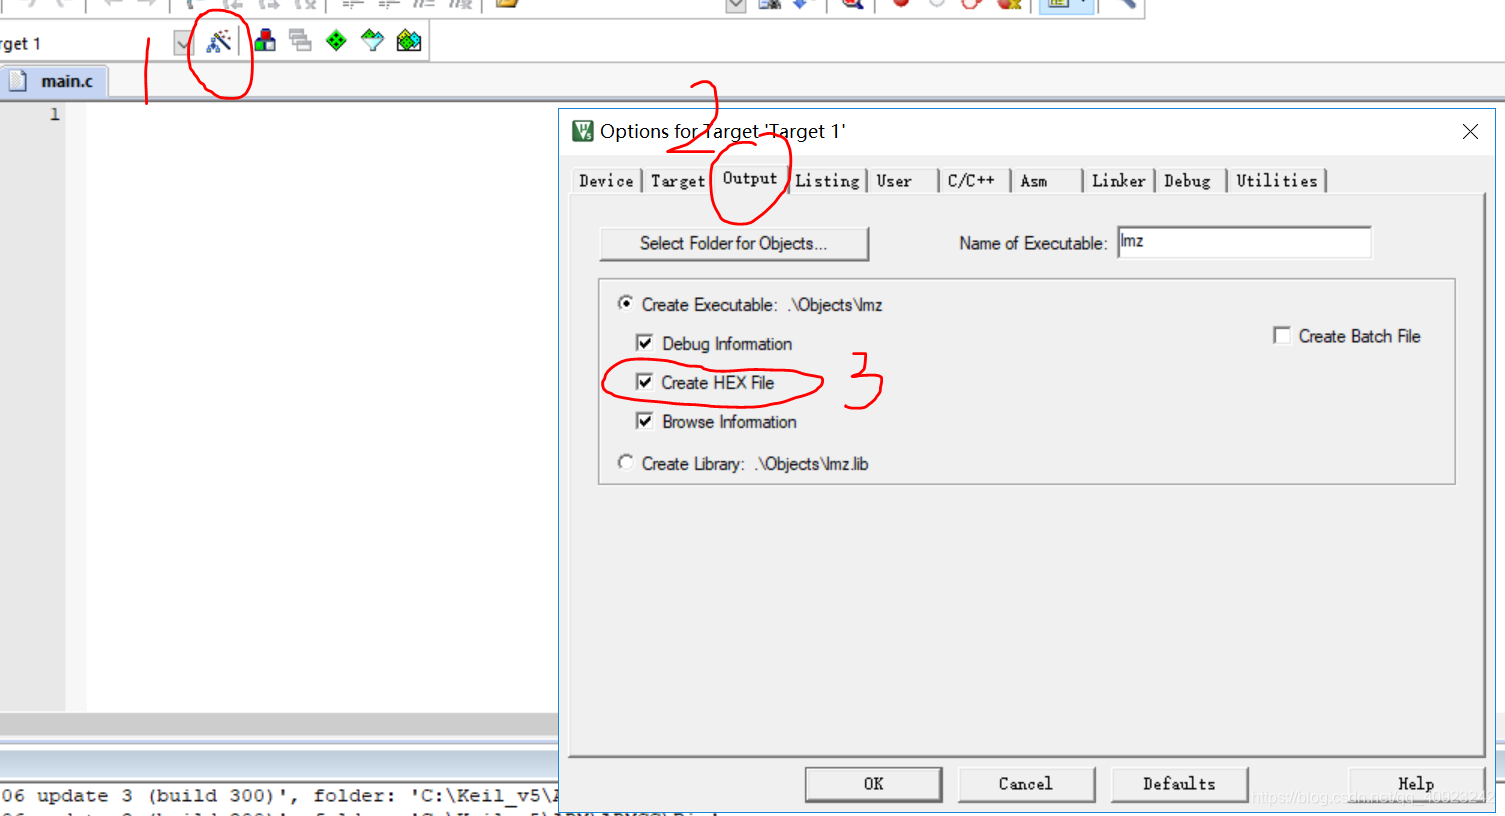Image resolution: width=1505 pixels, height=816 pixels.
Task: Open the User tab
Action: coord(894,181)
